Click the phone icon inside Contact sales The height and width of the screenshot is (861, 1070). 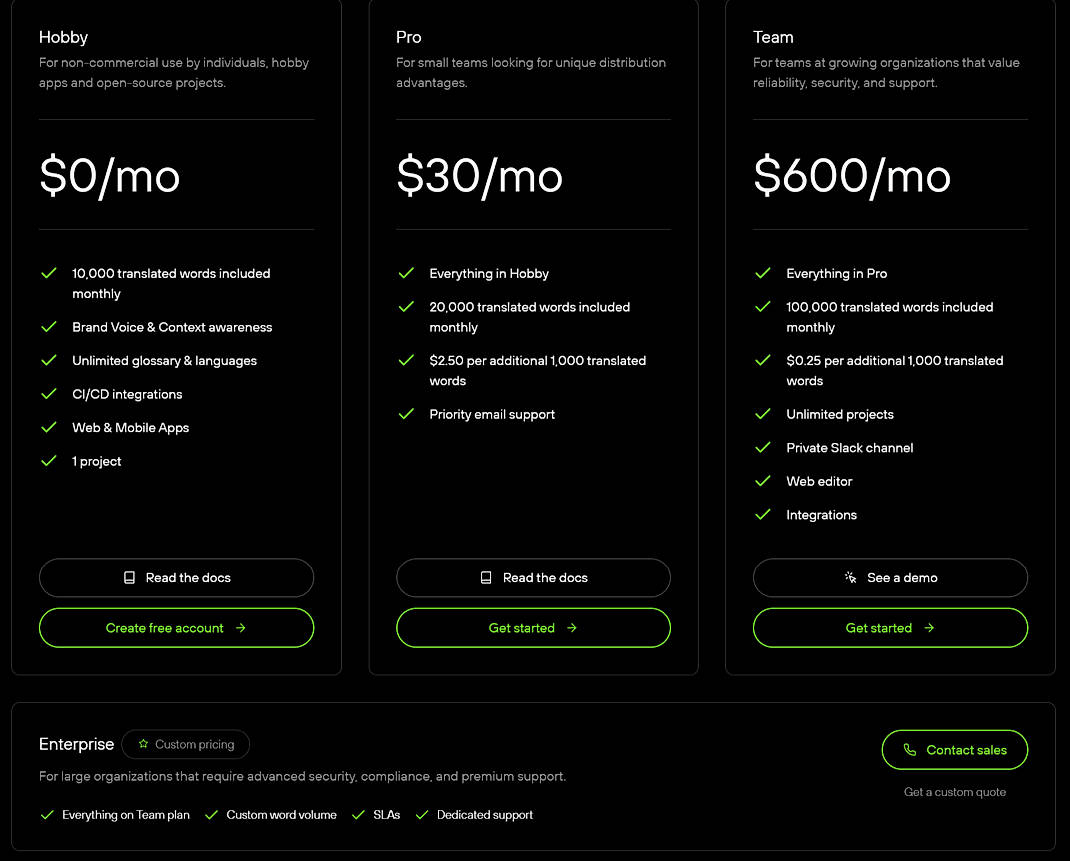[910, 750]
